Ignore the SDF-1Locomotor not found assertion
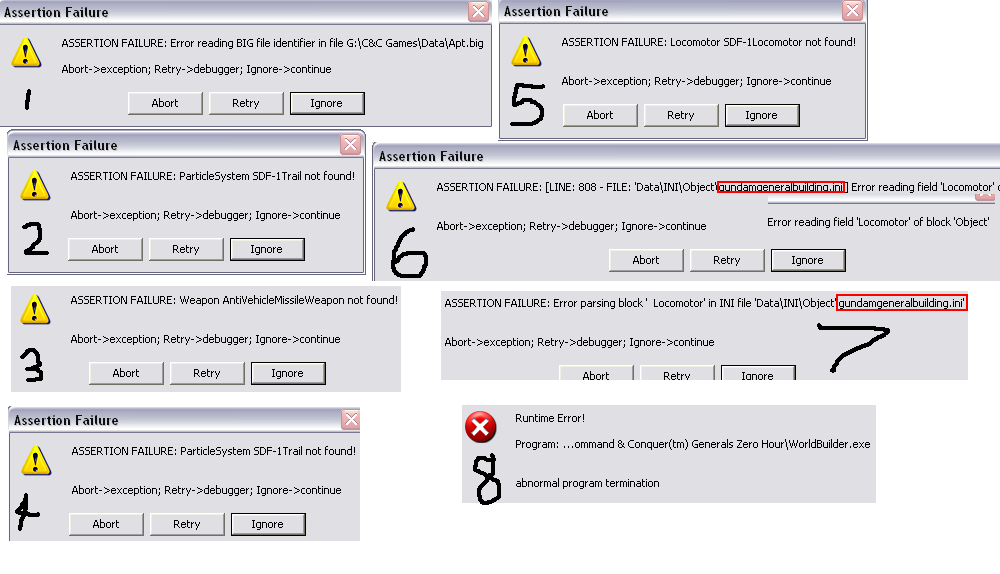1000x574 pixels. [x=761, y=115]
